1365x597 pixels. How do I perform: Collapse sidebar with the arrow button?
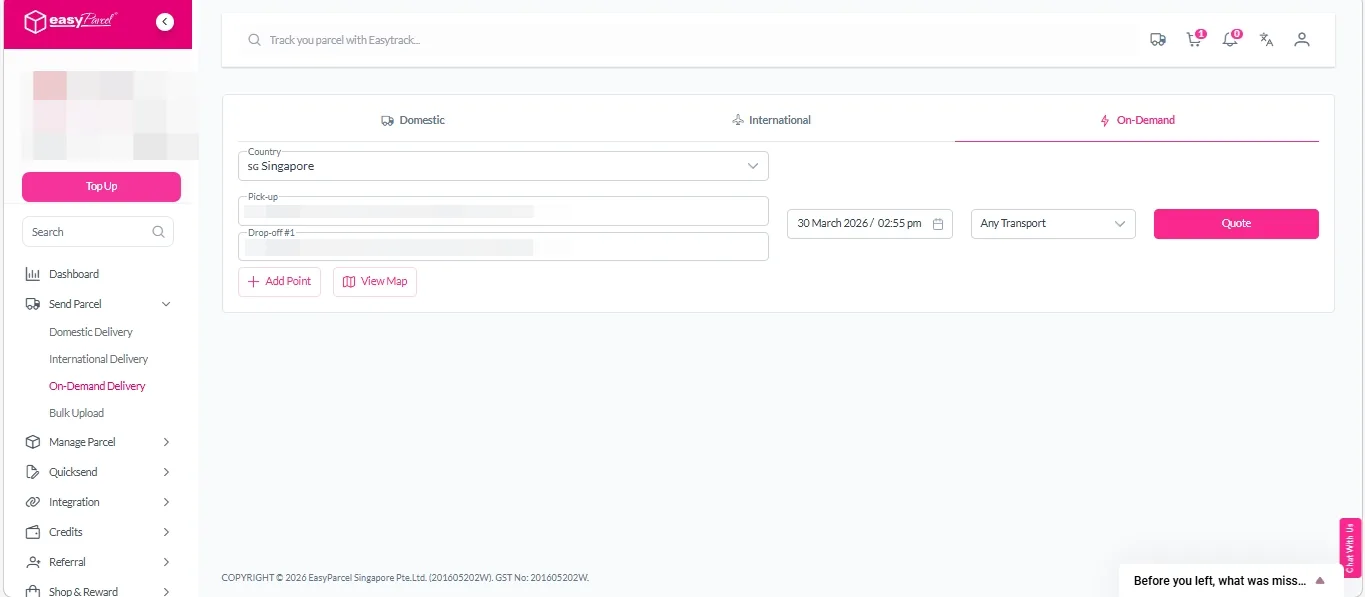tap(165, 22)
